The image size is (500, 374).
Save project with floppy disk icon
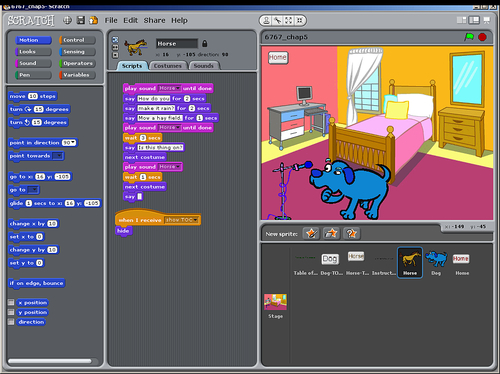click(x=81, y=20)
